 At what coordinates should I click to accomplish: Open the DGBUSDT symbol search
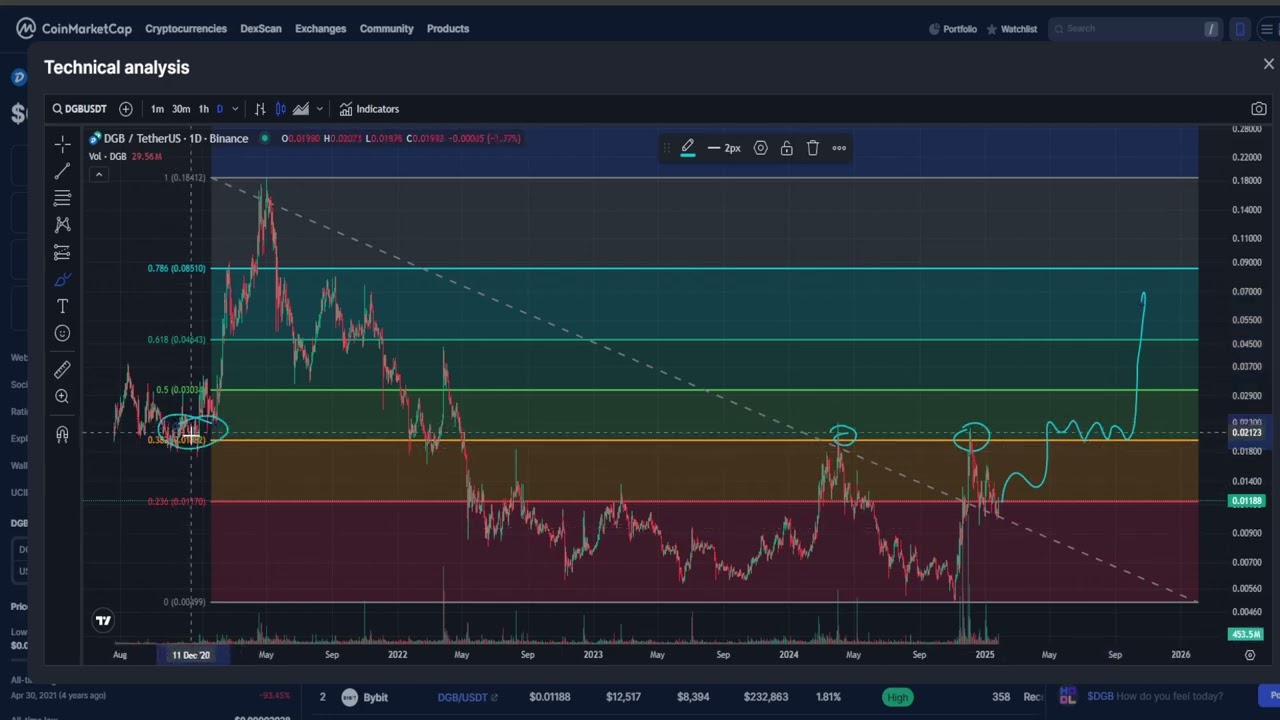click(80, 109)
